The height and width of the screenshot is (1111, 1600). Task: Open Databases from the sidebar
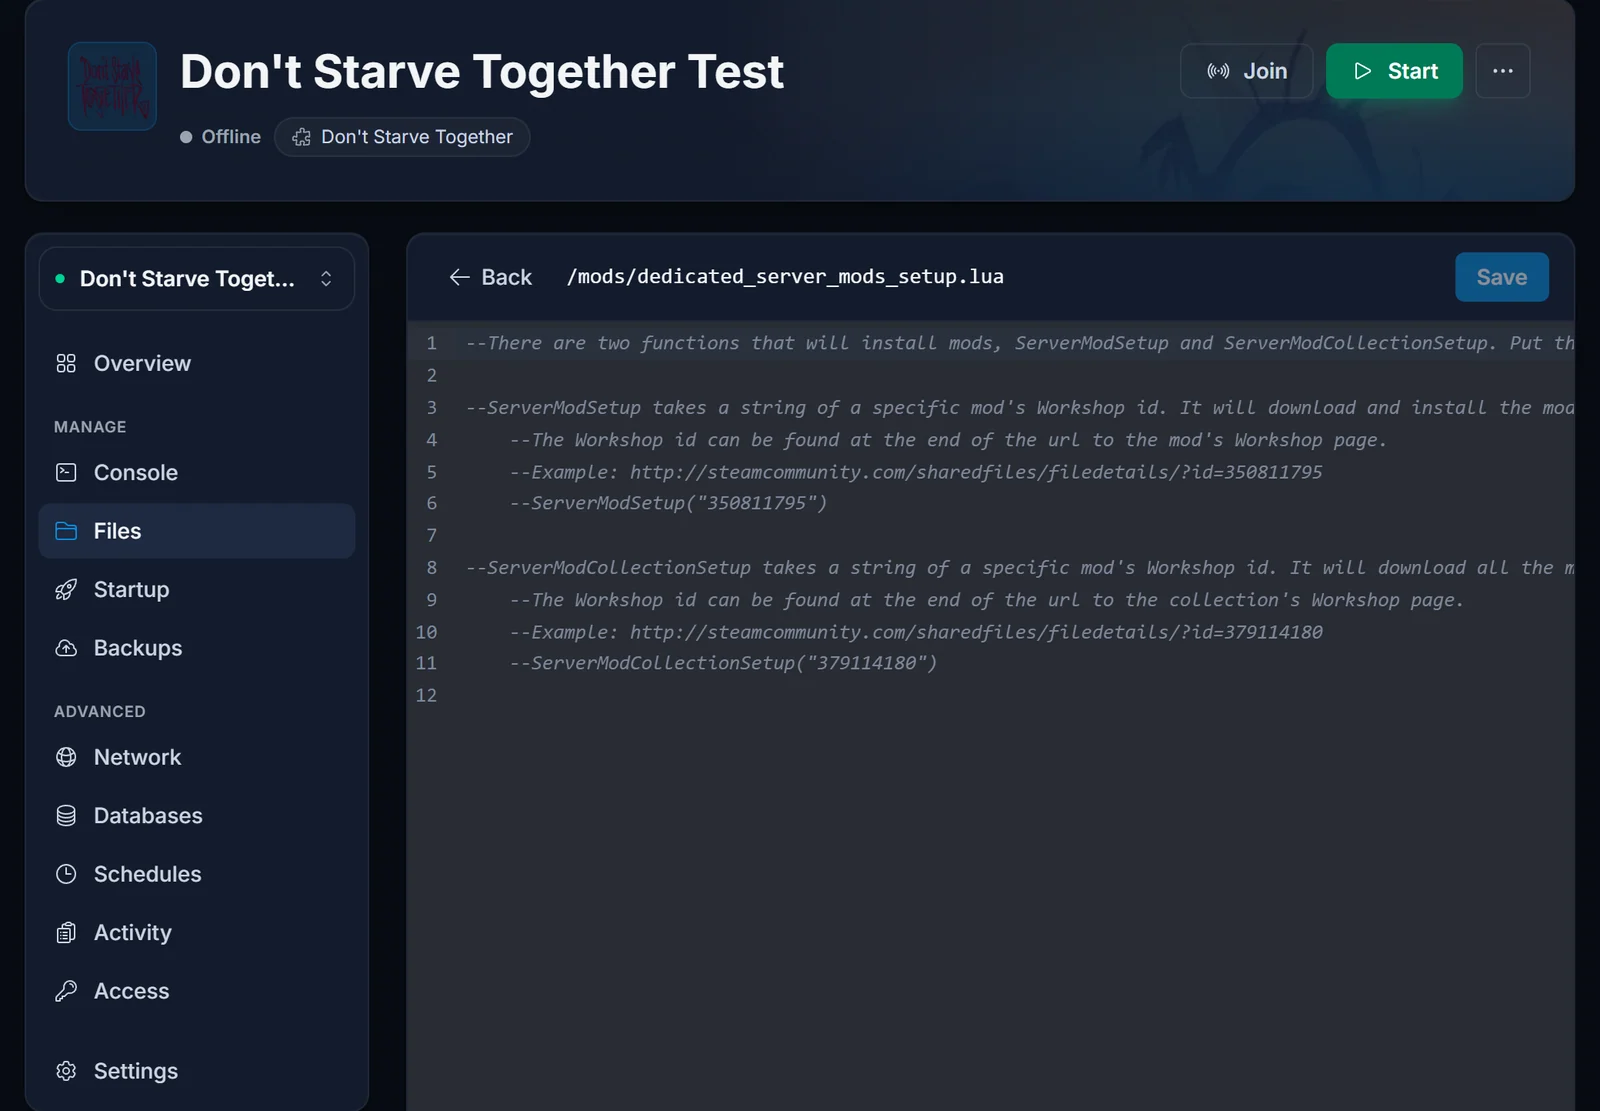[x=196, y=816]
